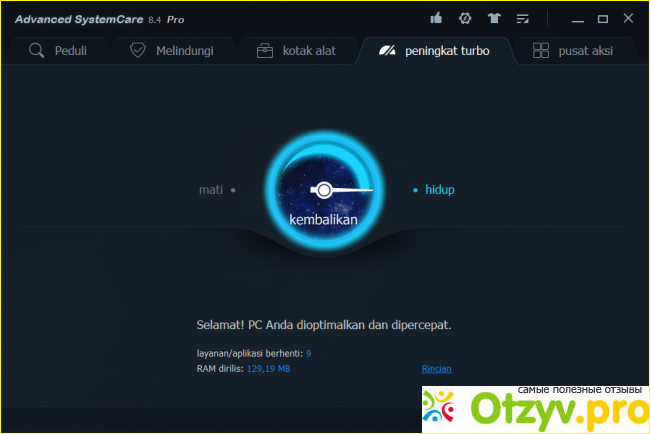
Task: Click the thumbs-up like icon
Action: click(436, 18)
